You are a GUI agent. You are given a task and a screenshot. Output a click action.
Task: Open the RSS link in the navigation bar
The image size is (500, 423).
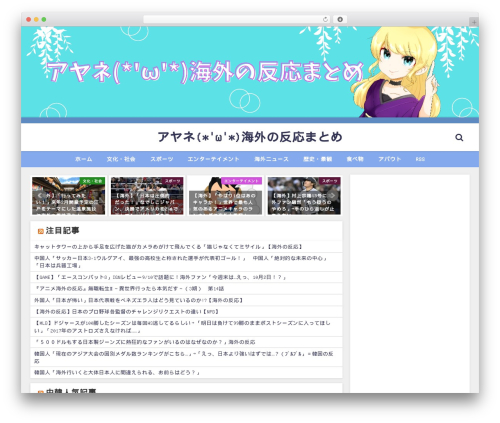420,159
